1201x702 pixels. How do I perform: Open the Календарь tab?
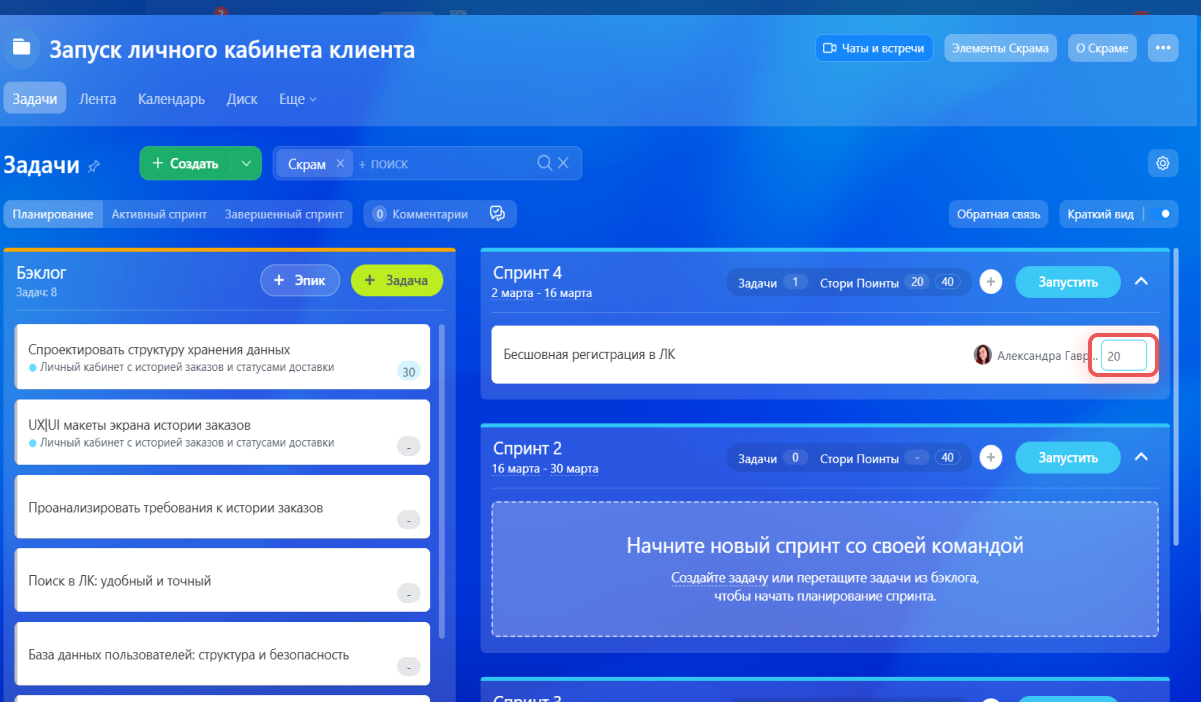[x=171, y=99]
